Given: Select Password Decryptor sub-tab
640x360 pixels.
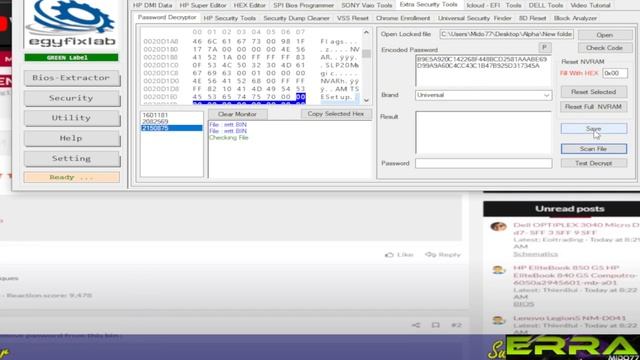Looking at the screenshot, I should [x=167, y=18].
